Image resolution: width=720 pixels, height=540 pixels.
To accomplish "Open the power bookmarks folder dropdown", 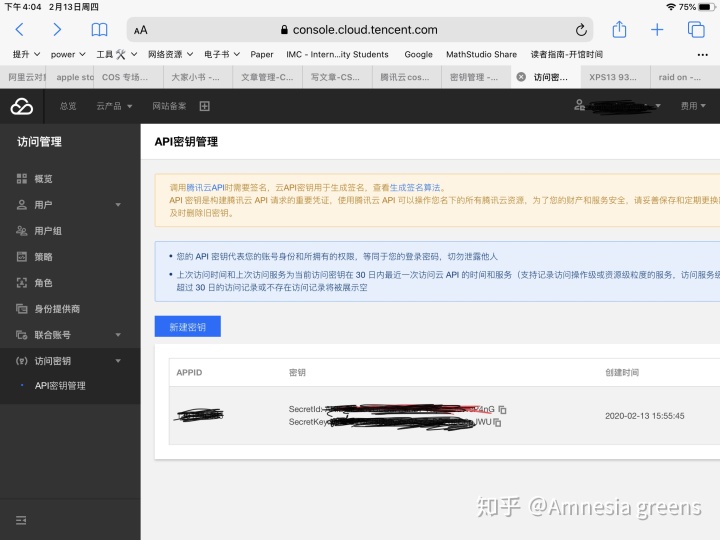I will [x=68, y=54].
